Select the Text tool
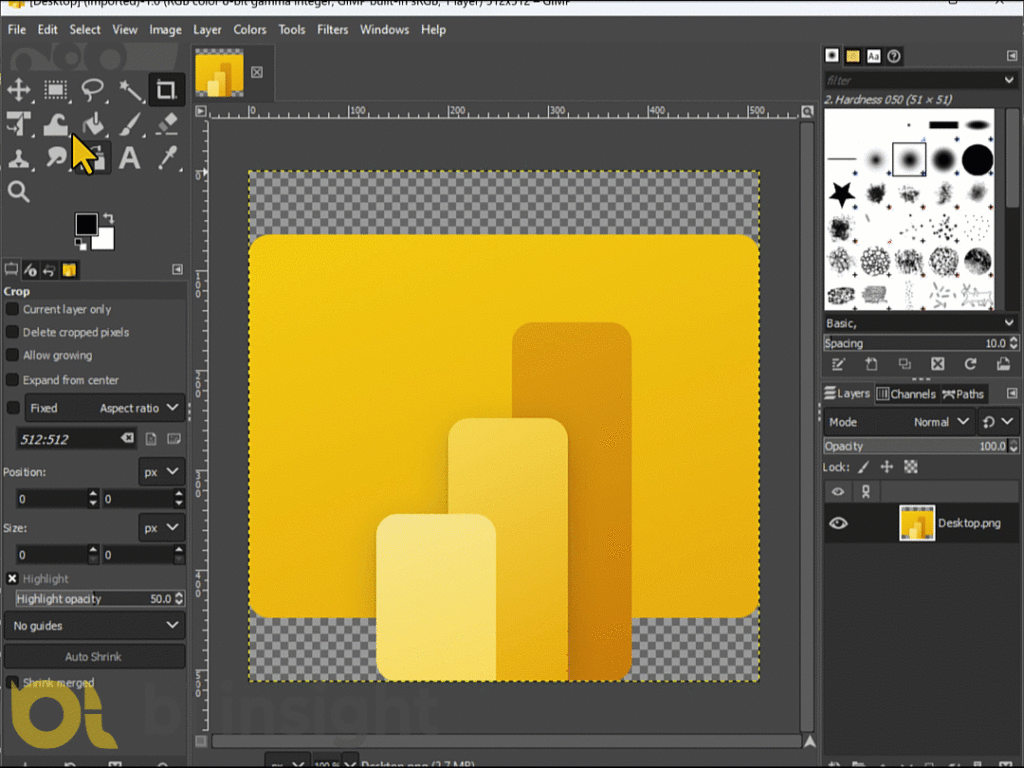 pyautogui.click(x=130, y=158)
